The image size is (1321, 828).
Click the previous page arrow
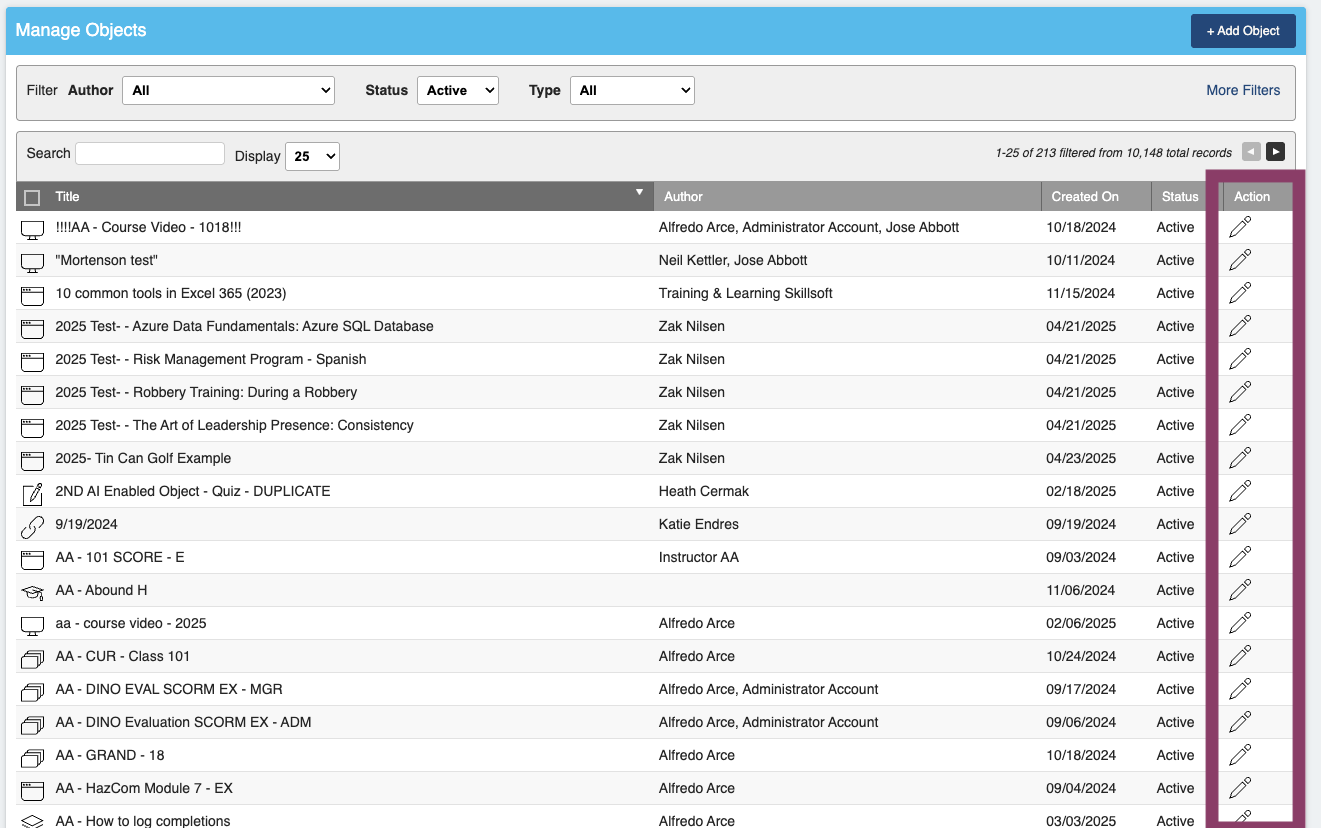tap(1251, 152)
